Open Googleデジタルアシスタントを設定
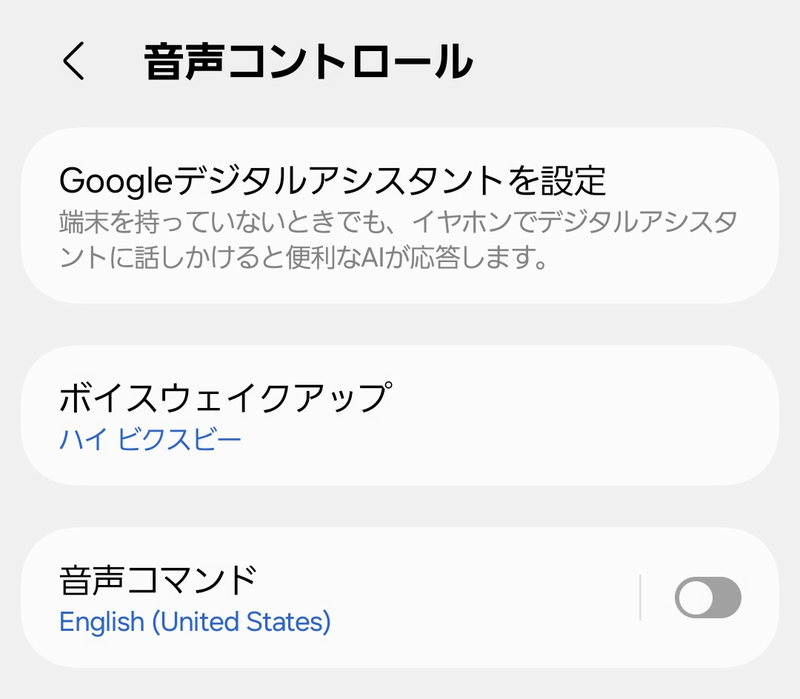This screenshot has height=699, width=800. [333, 181]
